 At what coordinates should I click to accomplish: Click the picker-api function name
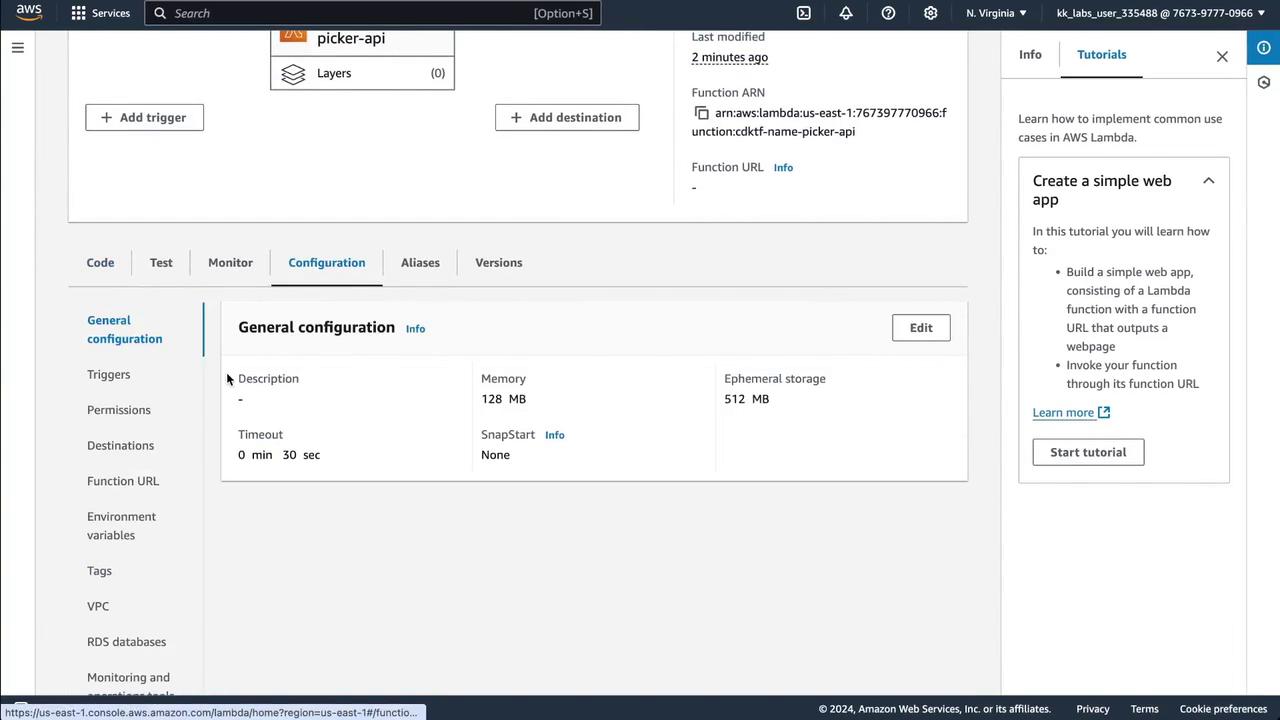tap(351, 38)
